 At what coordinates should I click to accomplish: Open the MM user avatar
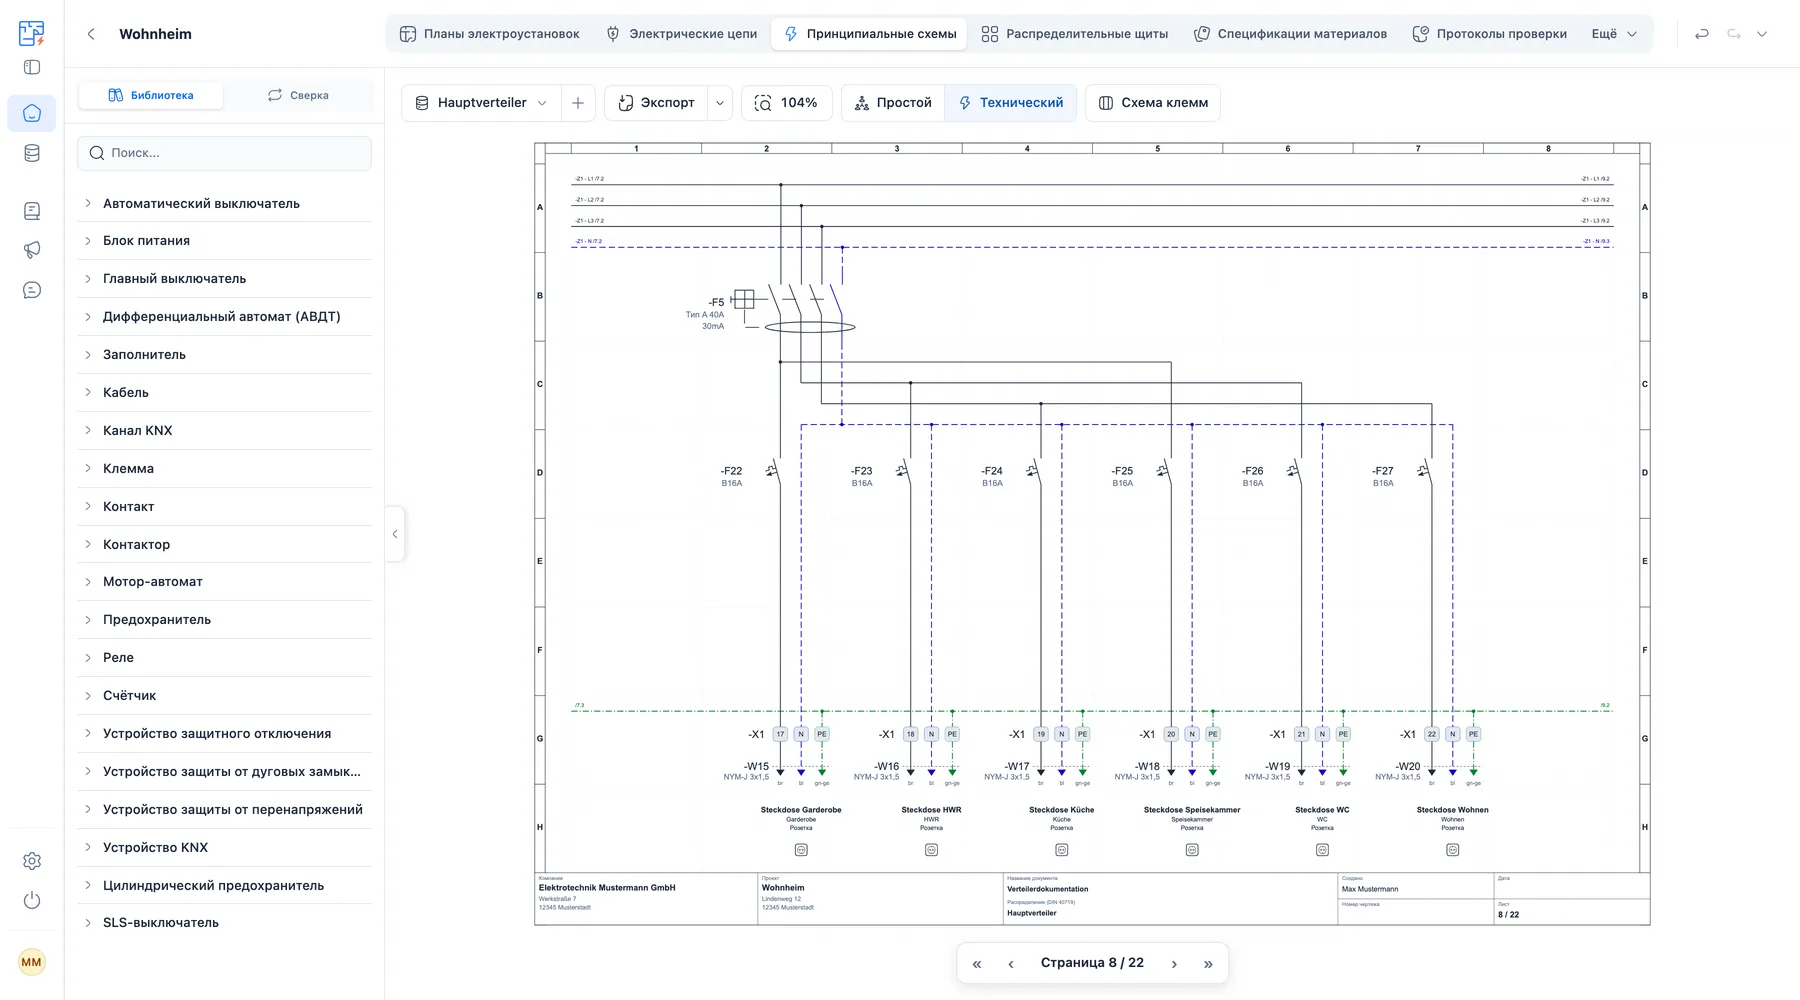pyautogui.click(x=32, y=962)
